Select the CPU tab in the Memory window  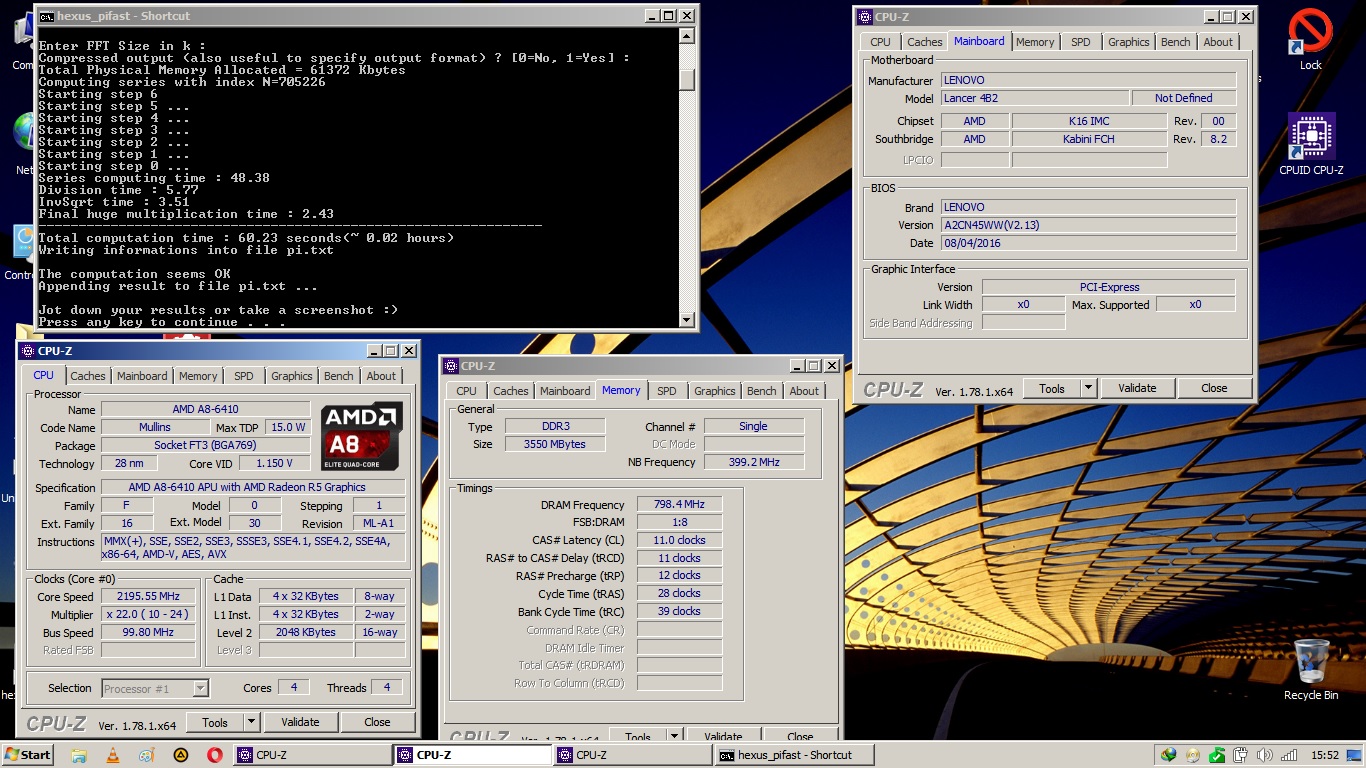click(x=466, y=391)
